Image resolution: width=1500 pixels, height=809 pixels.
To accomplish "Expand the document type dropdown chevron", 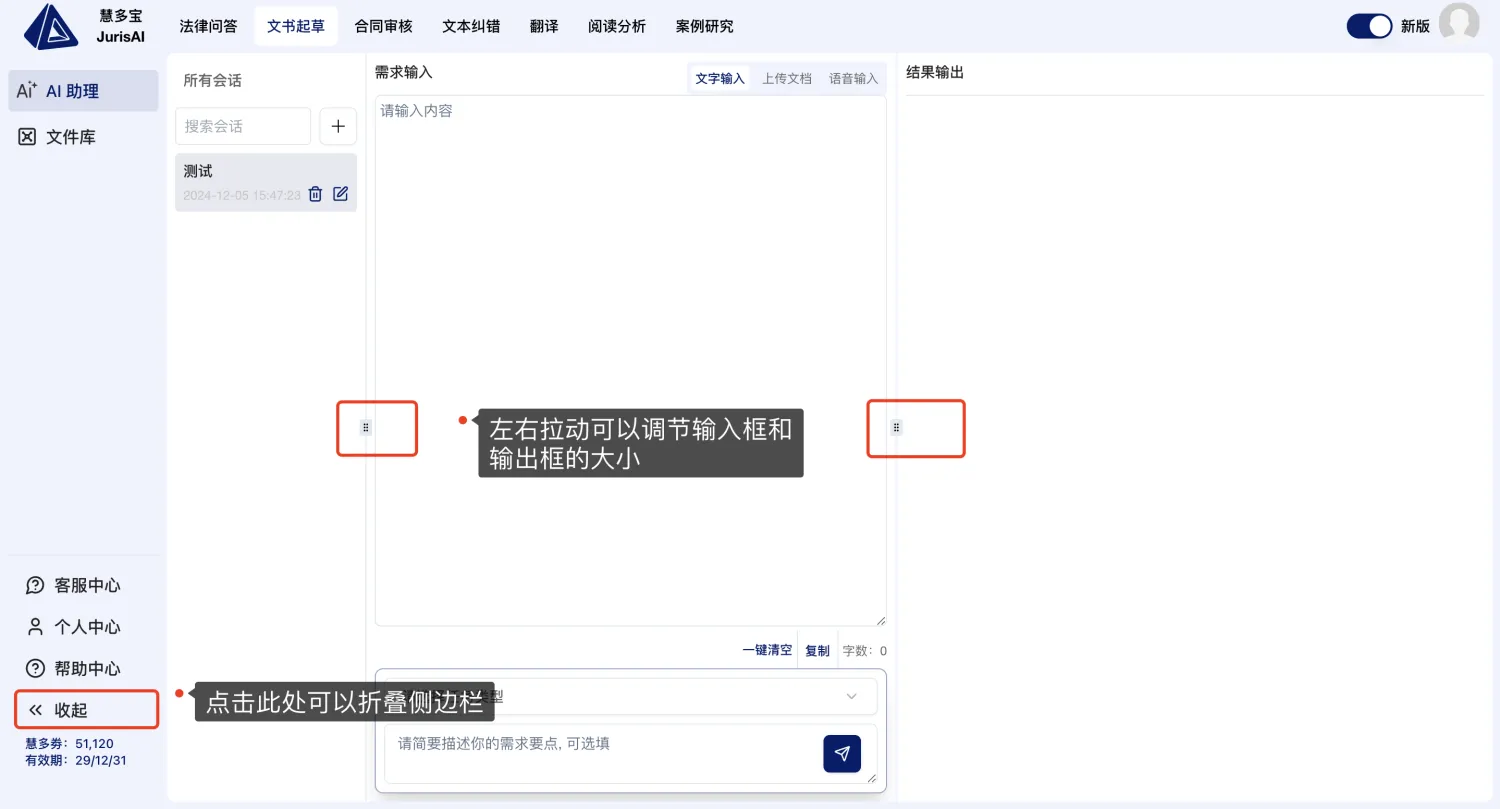I will click(852, 696).
